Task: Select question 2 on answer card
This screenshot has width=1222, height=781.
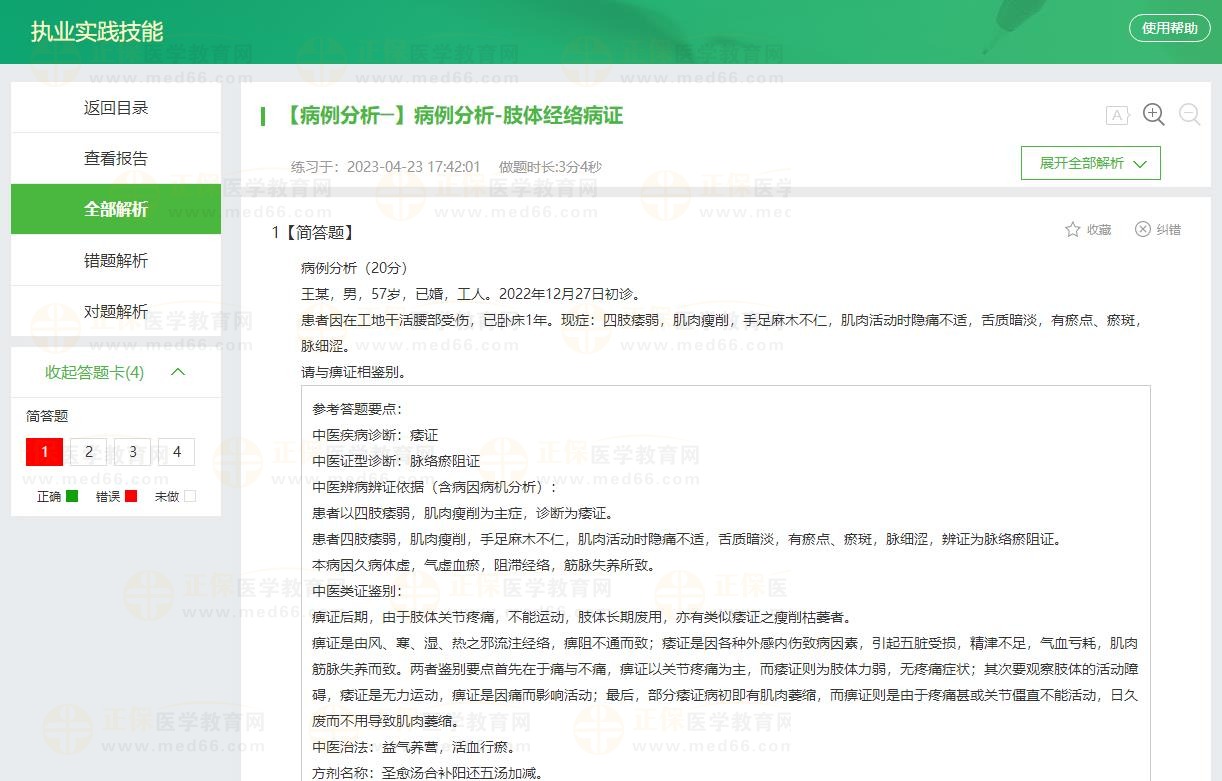Action: click(x=88, y=452)
